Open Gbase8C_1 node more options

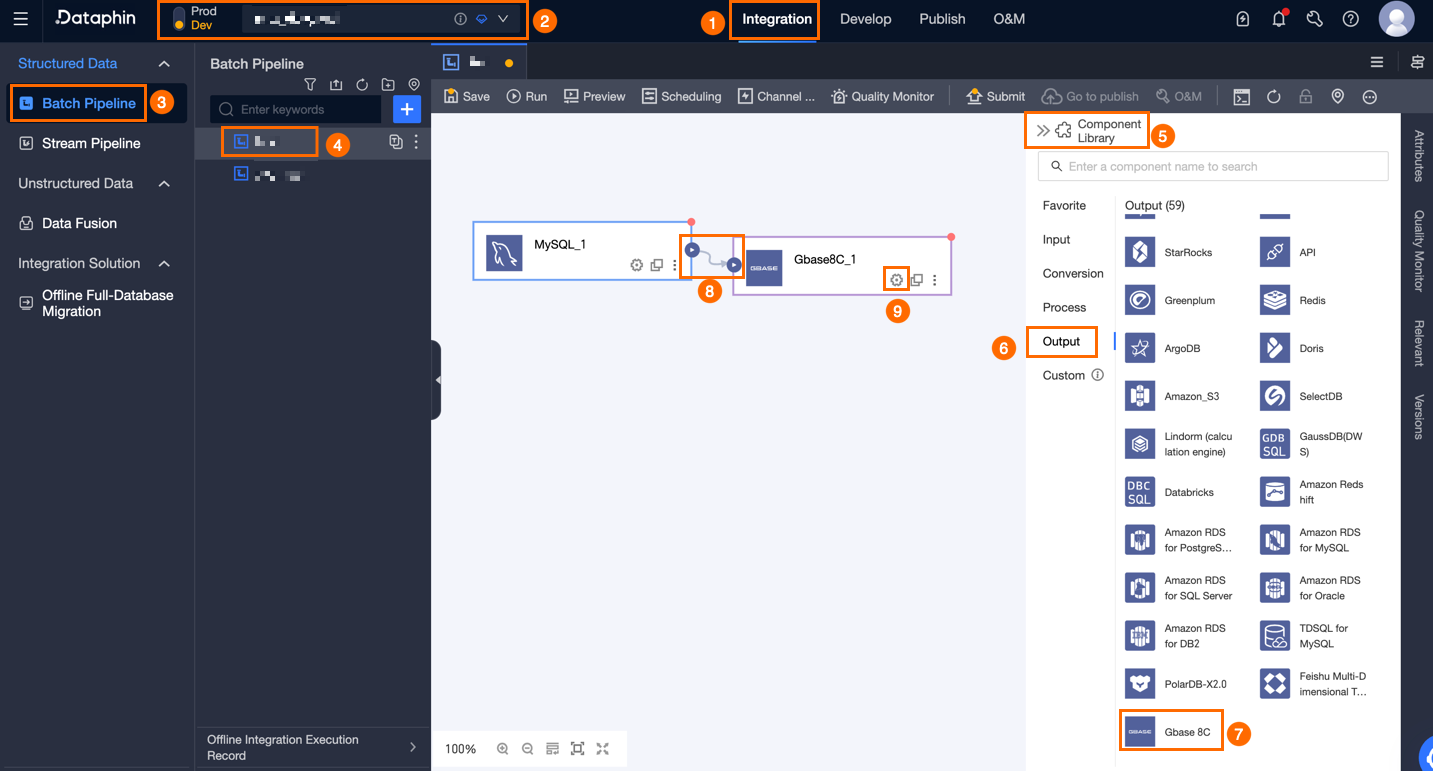pyautogui.click(x=935, y=280)
